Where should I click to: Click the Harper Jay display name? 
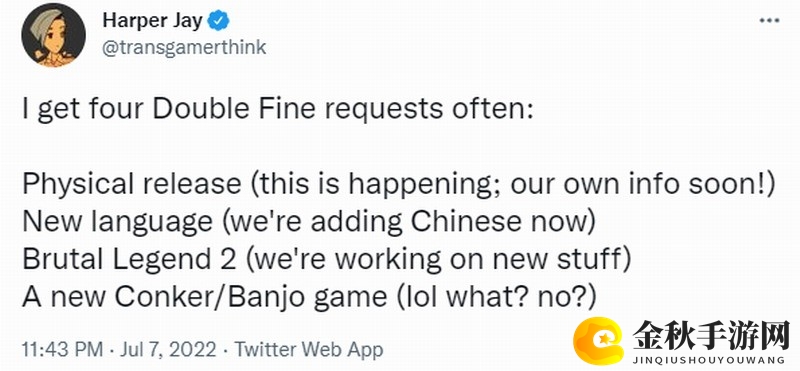click(153, 20)
